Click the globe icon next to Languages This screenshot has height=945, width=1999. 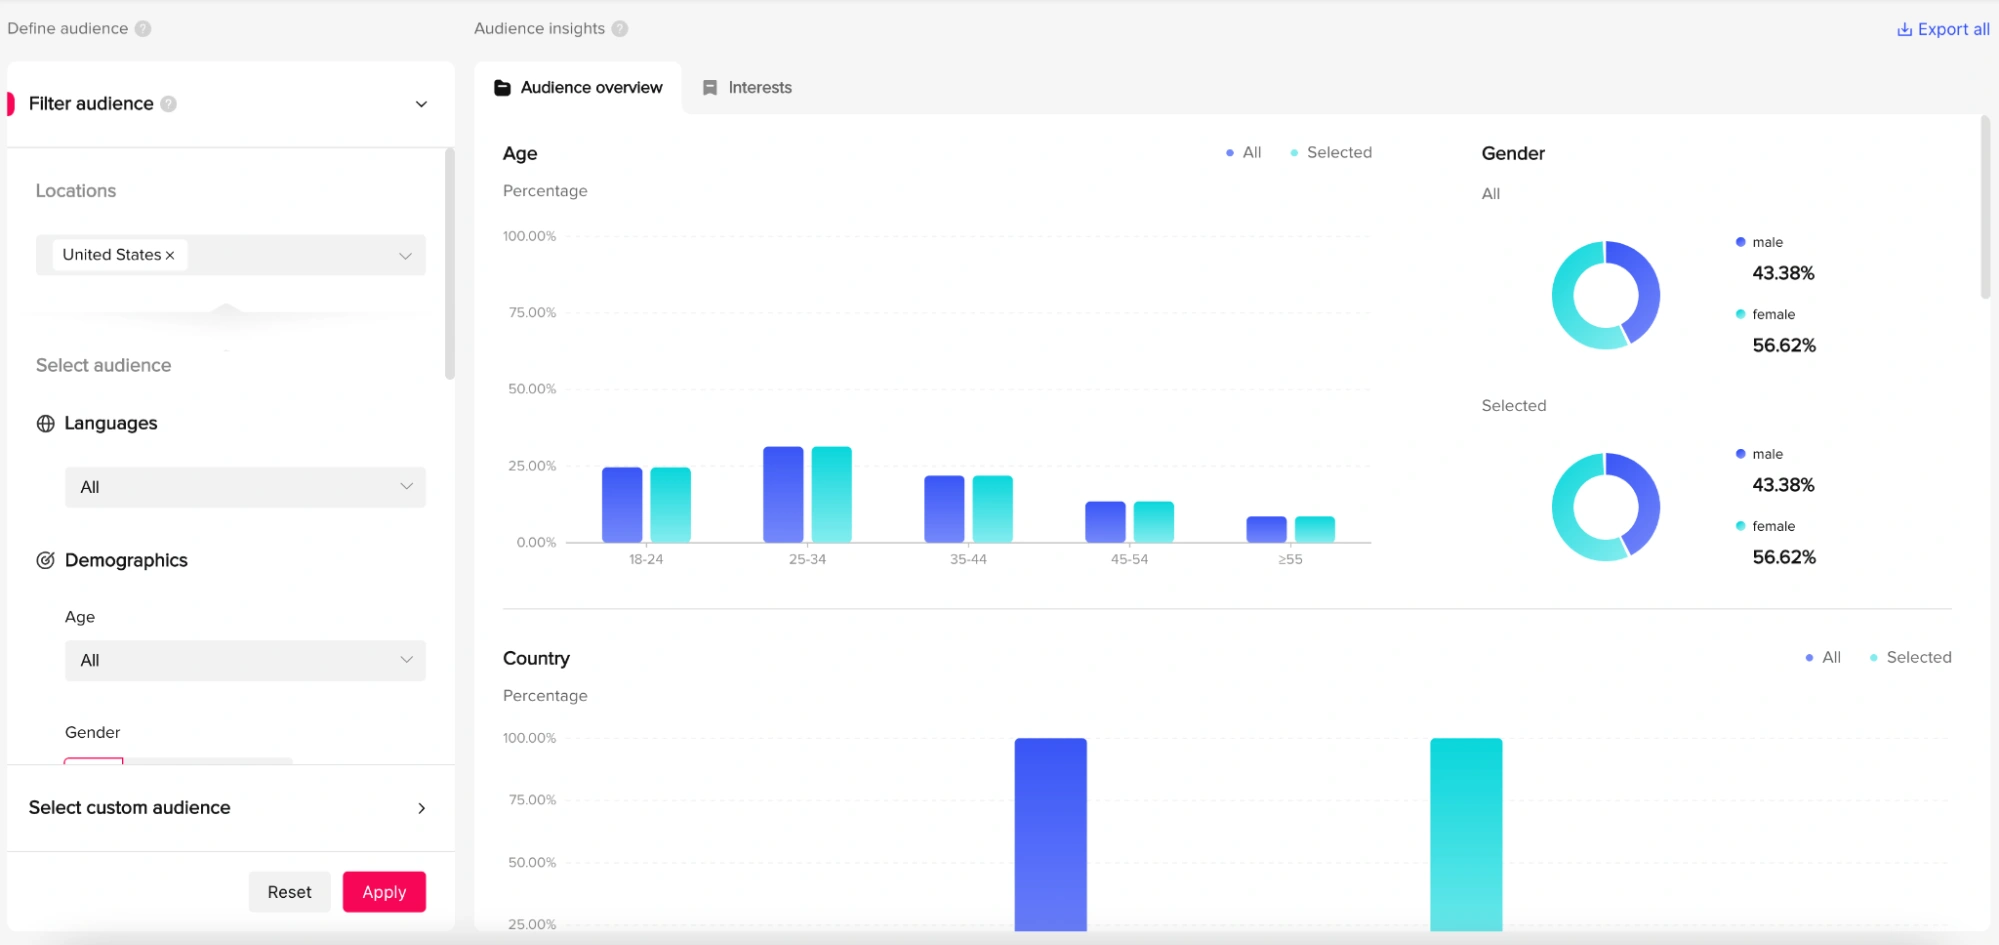(x=46, y=424)
